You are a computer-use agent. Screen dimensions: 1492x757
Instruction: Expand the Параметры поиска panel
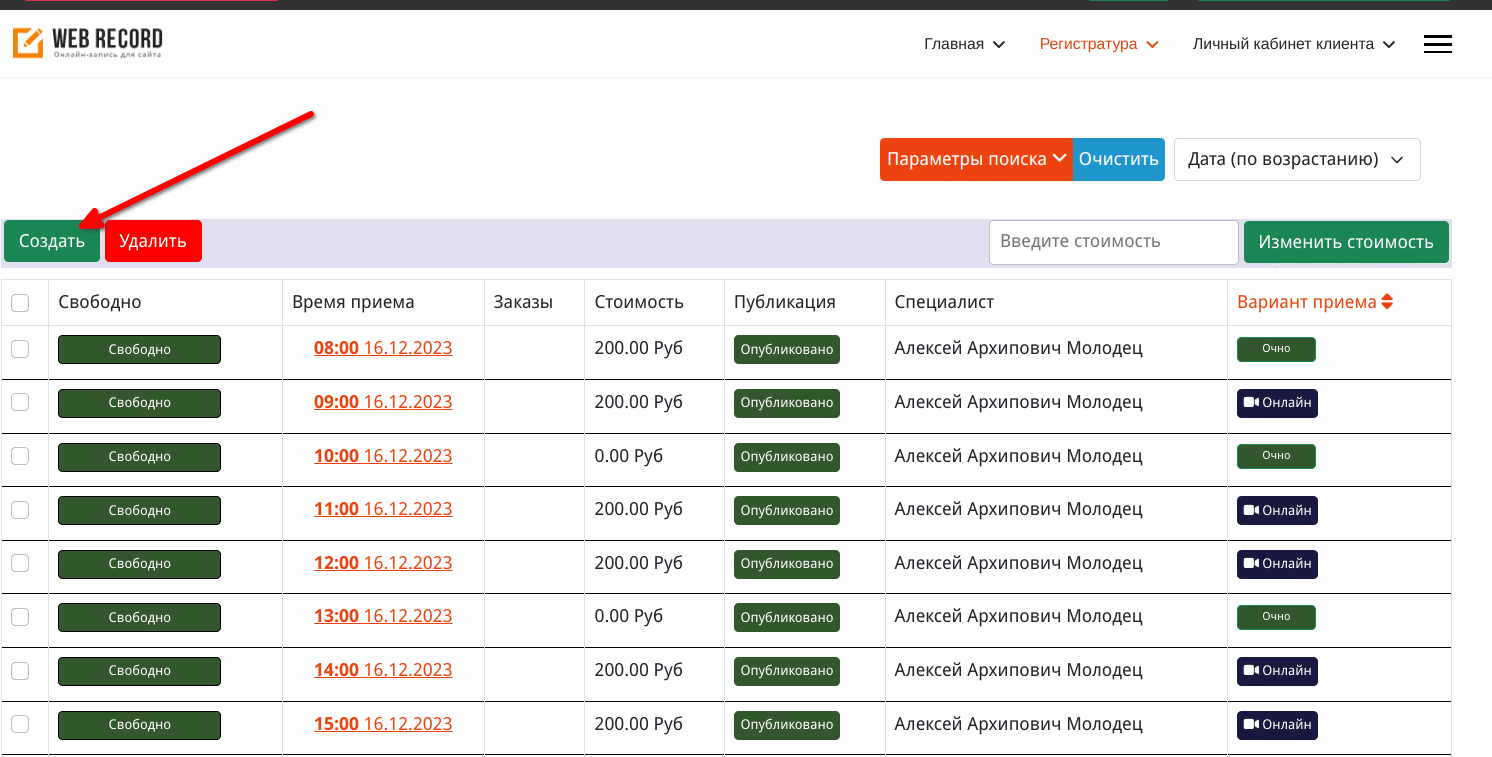pos(976,160)
